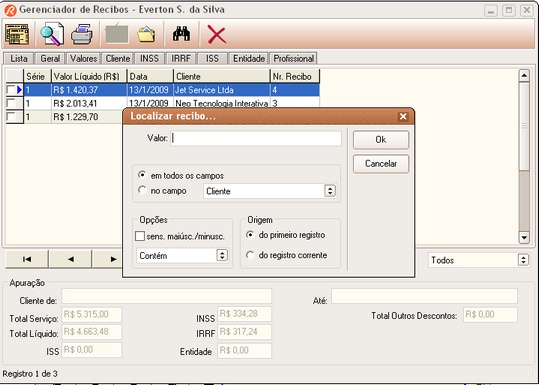Check the R$ 1.229,70 row checkbox

tap(11, 117)
